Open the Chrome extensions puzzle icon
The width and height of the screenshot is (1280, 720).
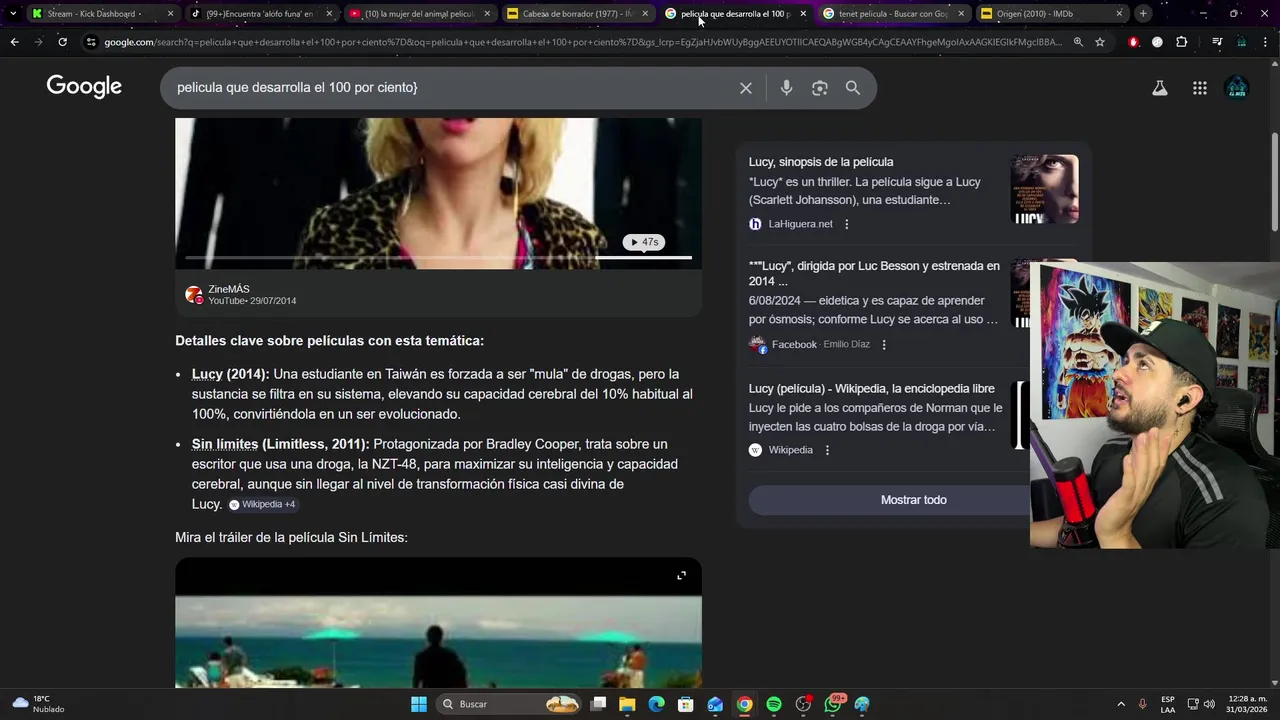[1182, 42]
